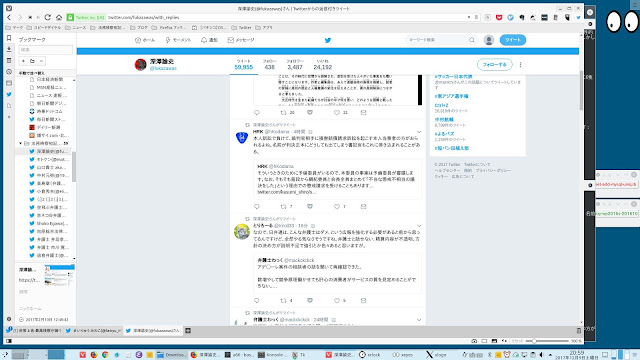Open the HRK tweet options chevron
Screen dimensions: 640x360
419,132
